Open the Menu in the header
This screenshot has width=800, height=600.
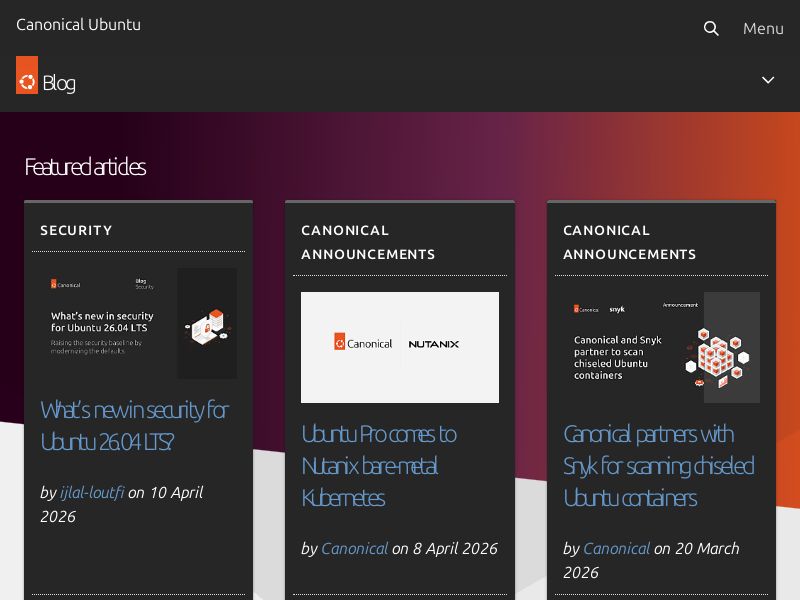click(763, 29)
